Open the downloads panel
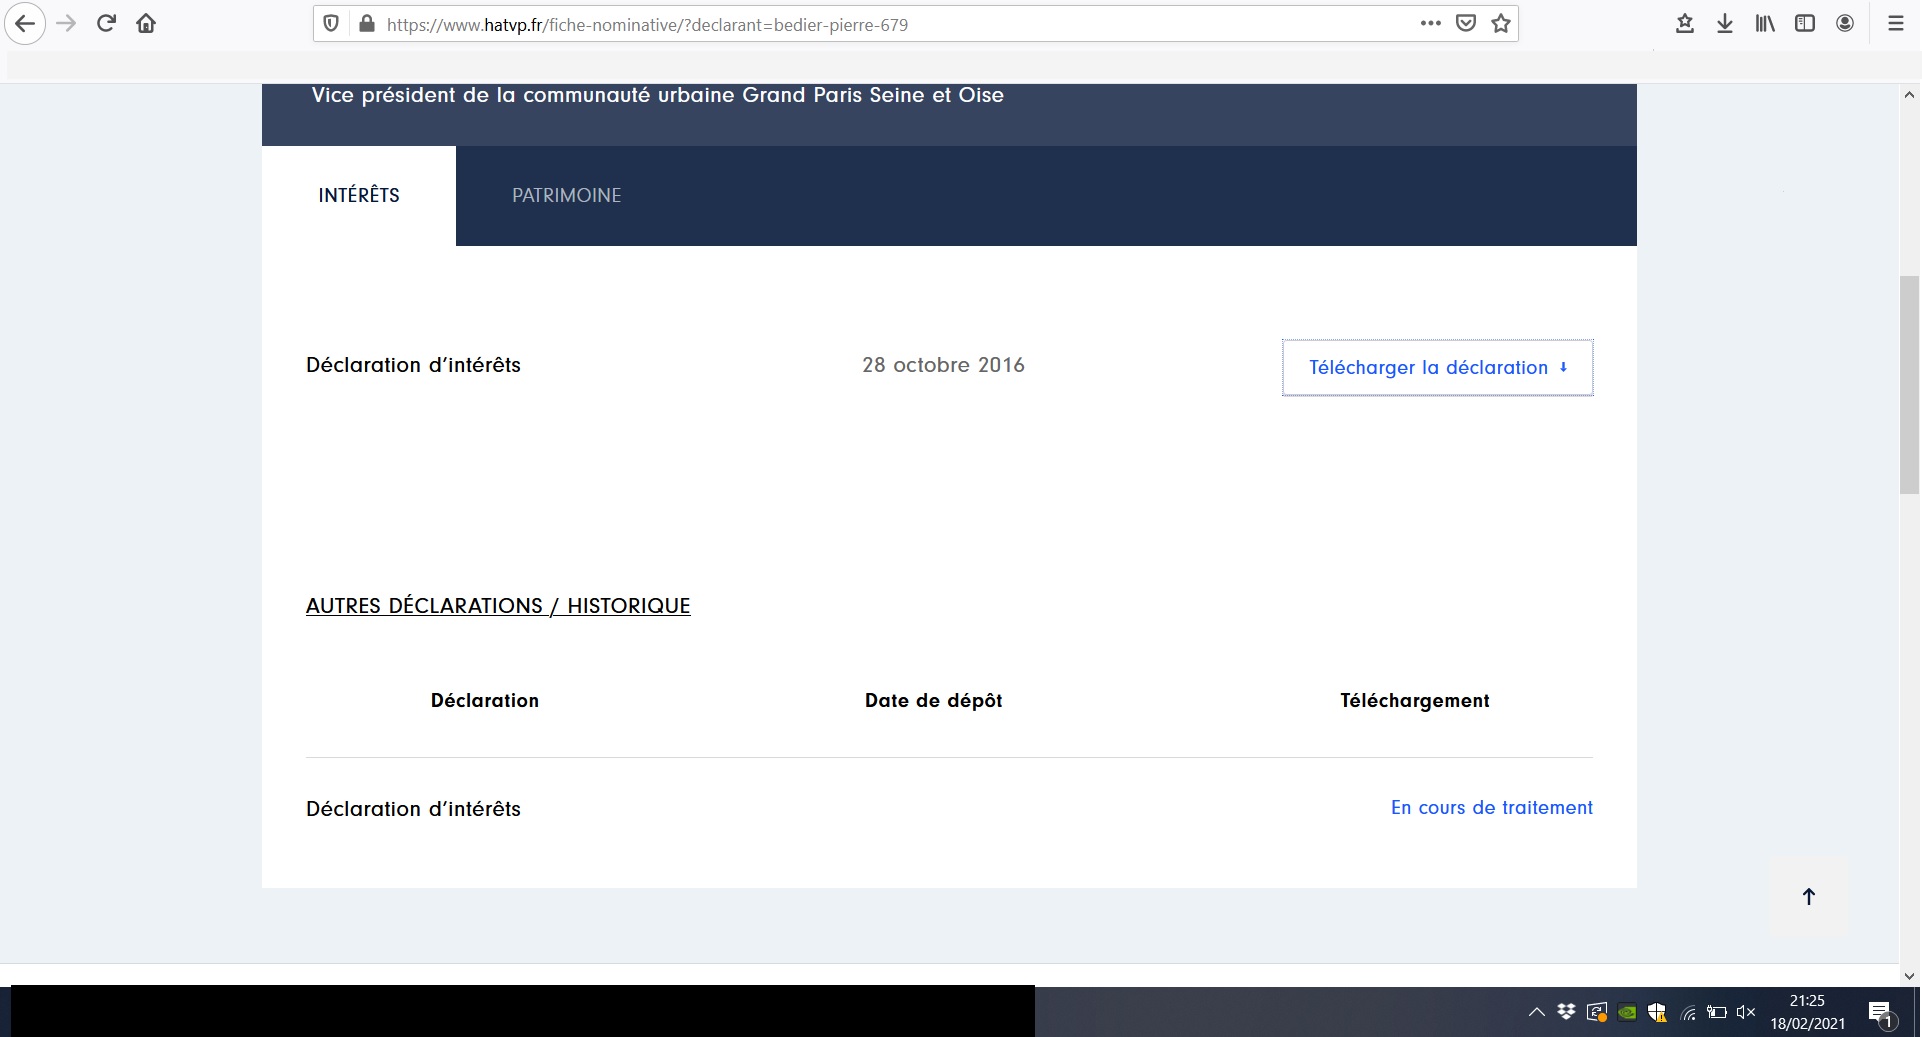 point(1725,24)
